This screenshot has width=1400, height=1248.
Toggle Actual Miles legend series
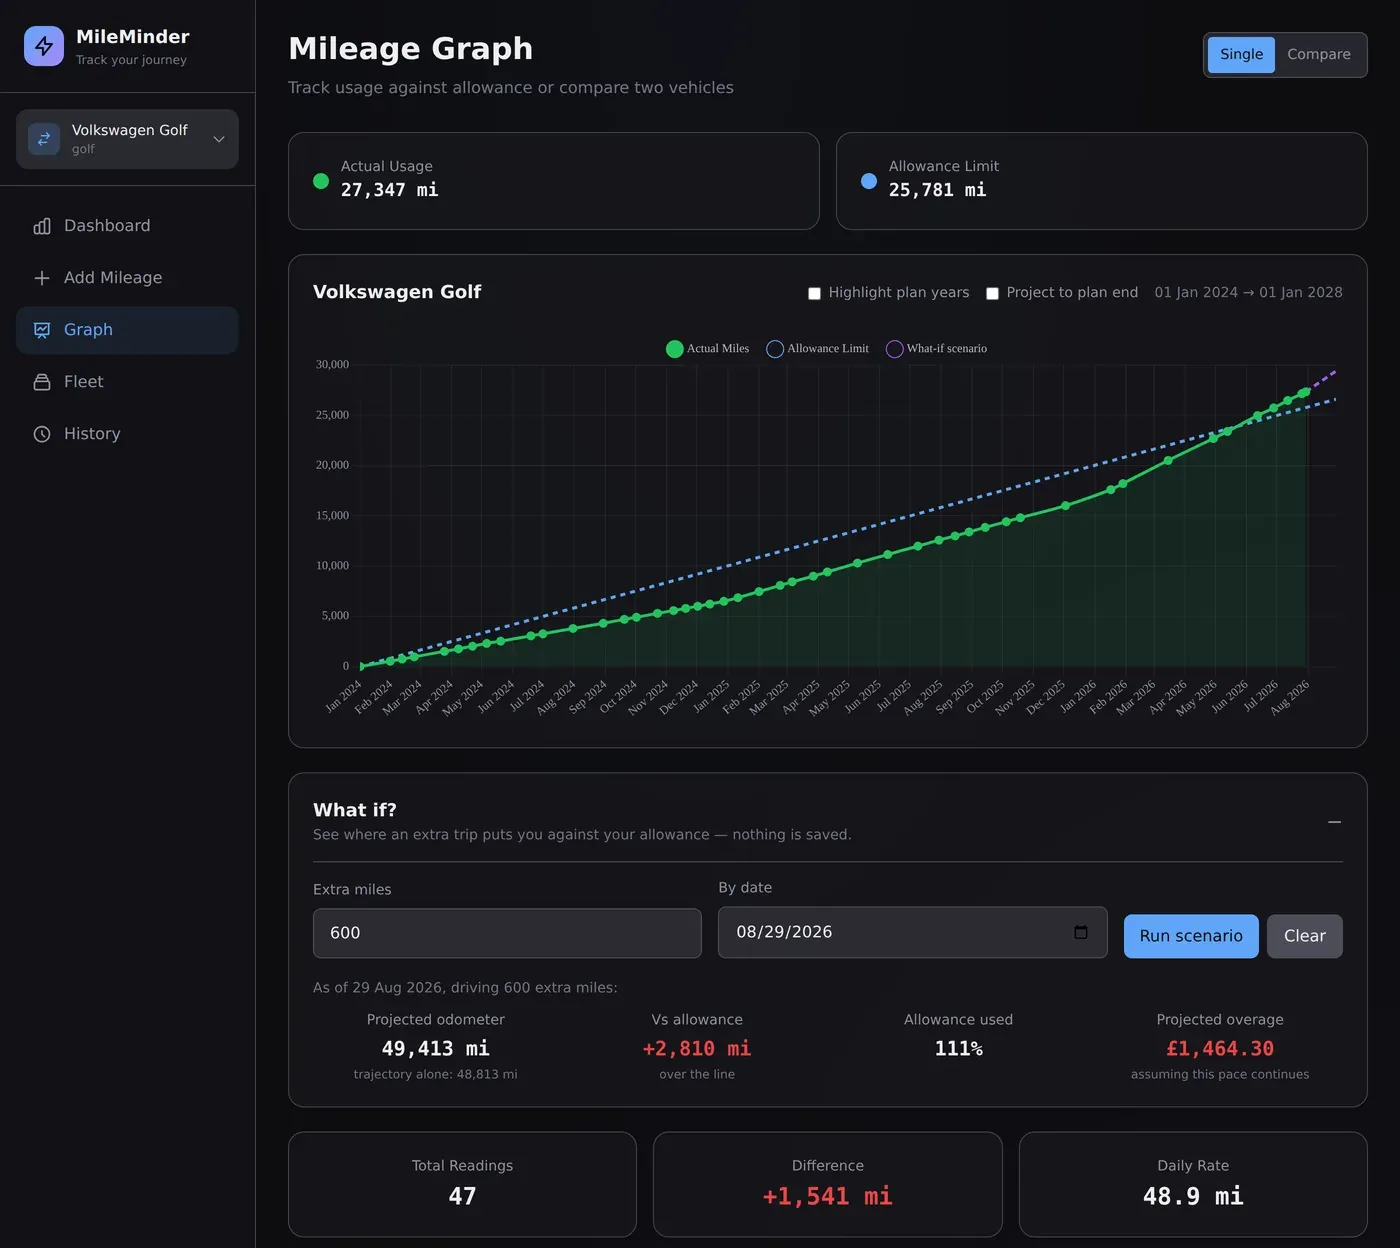(708, 349)
